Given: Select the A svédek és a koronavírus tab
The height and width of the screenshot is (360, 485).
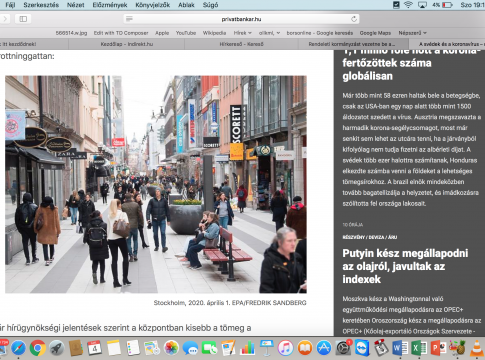Looking at the screenshot, I should 447,44.
